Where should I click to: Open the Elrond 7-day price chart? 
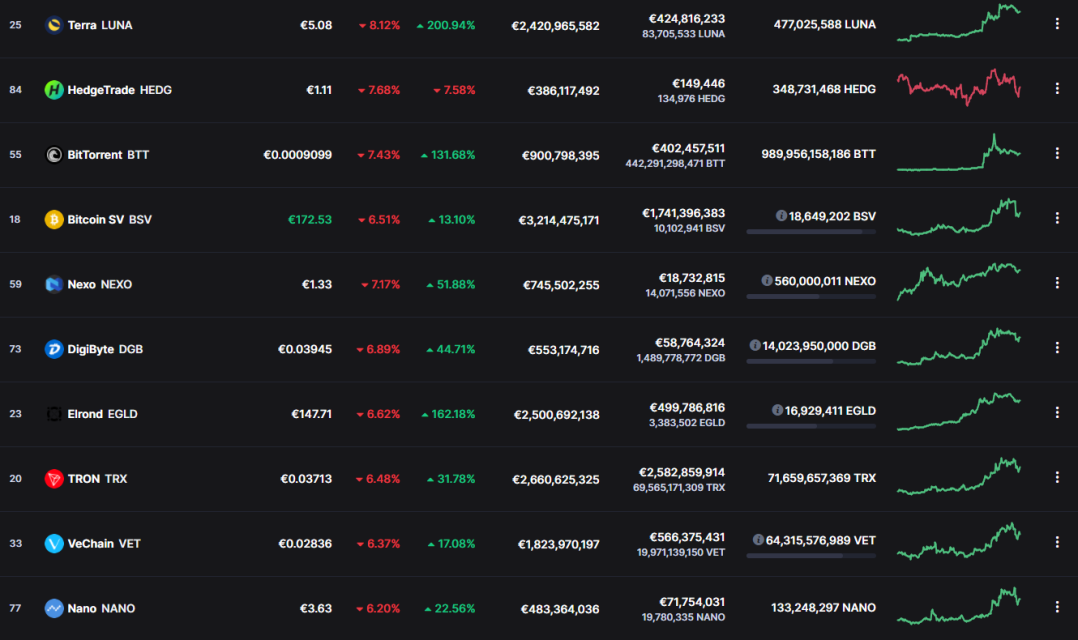tap(959, 411)
